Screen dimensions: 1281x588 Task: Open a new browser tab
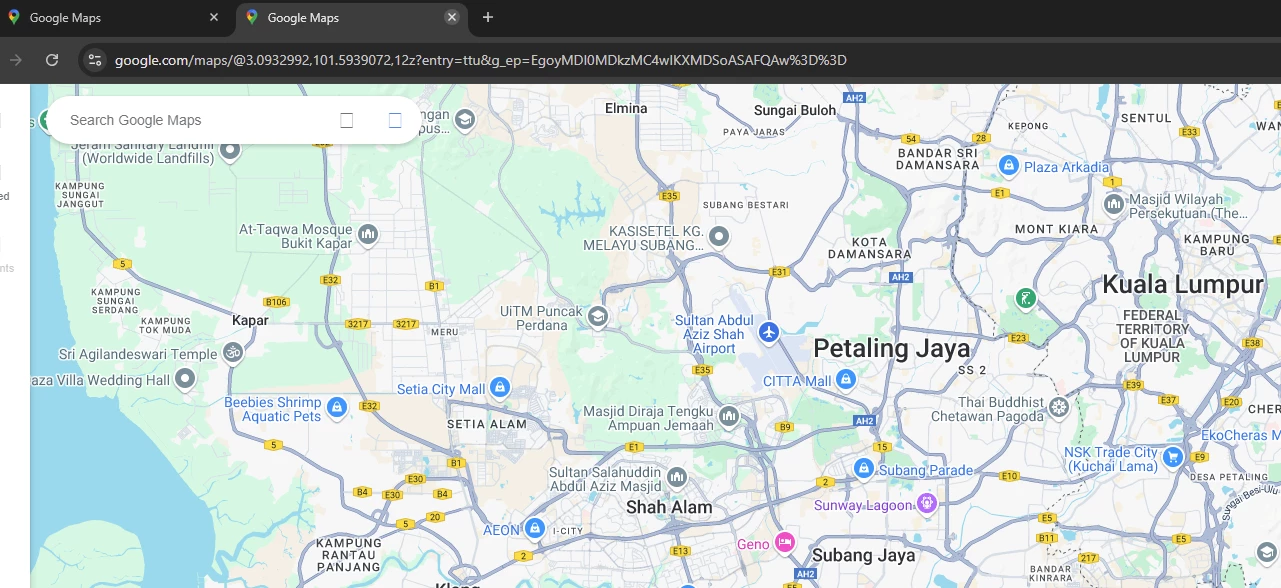488,17
